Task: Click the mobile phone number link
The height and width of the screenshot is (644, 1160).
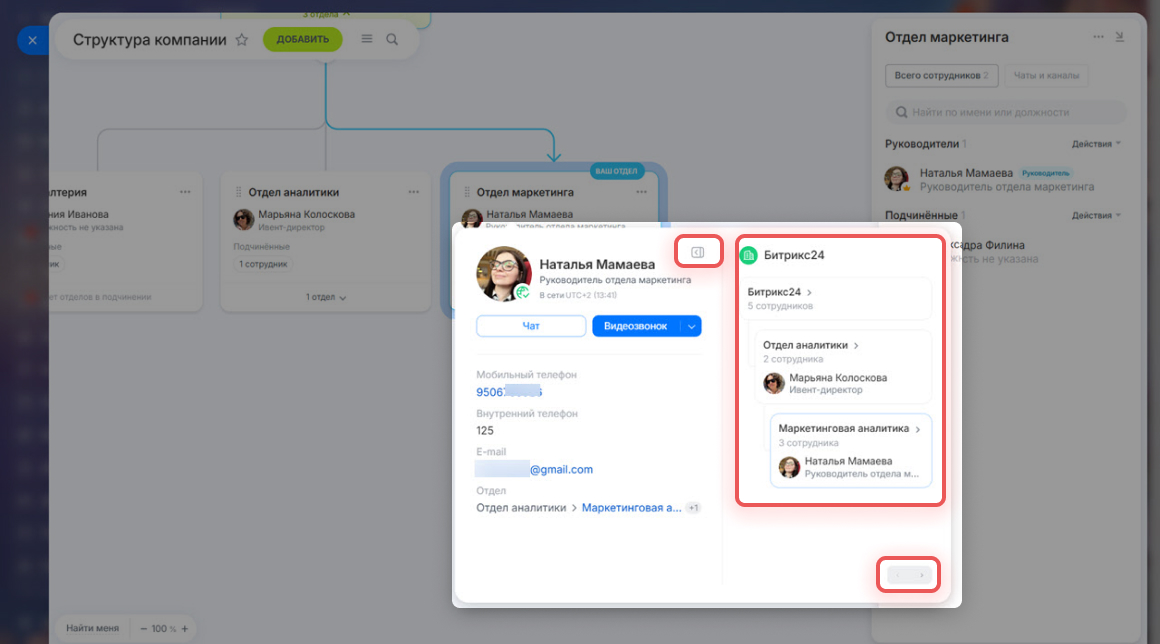Action: point(509,392)
